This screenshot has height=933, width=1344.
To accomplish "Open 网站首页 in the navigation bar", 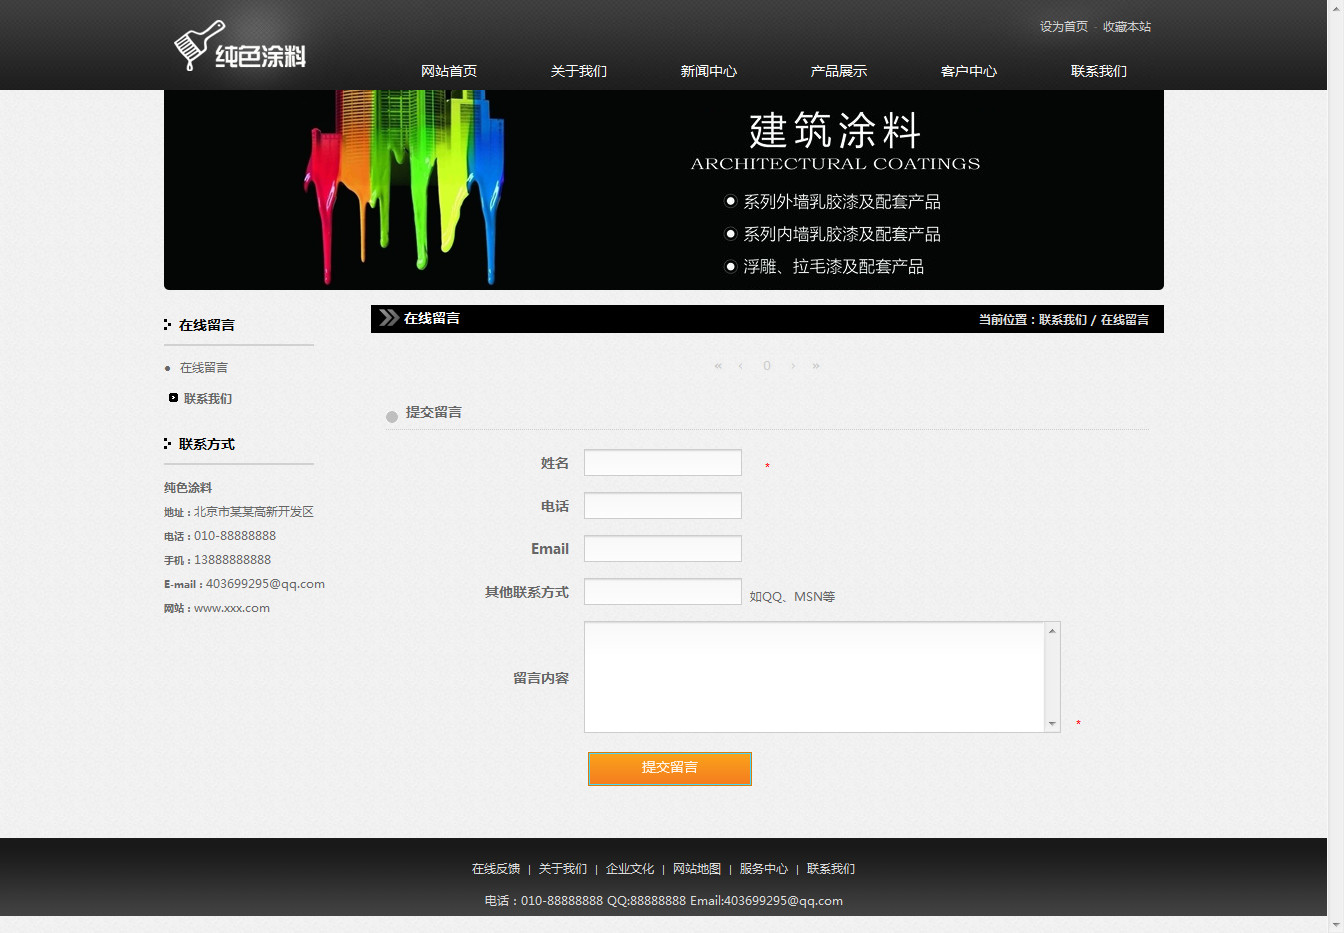I will [x=449, y=71].
